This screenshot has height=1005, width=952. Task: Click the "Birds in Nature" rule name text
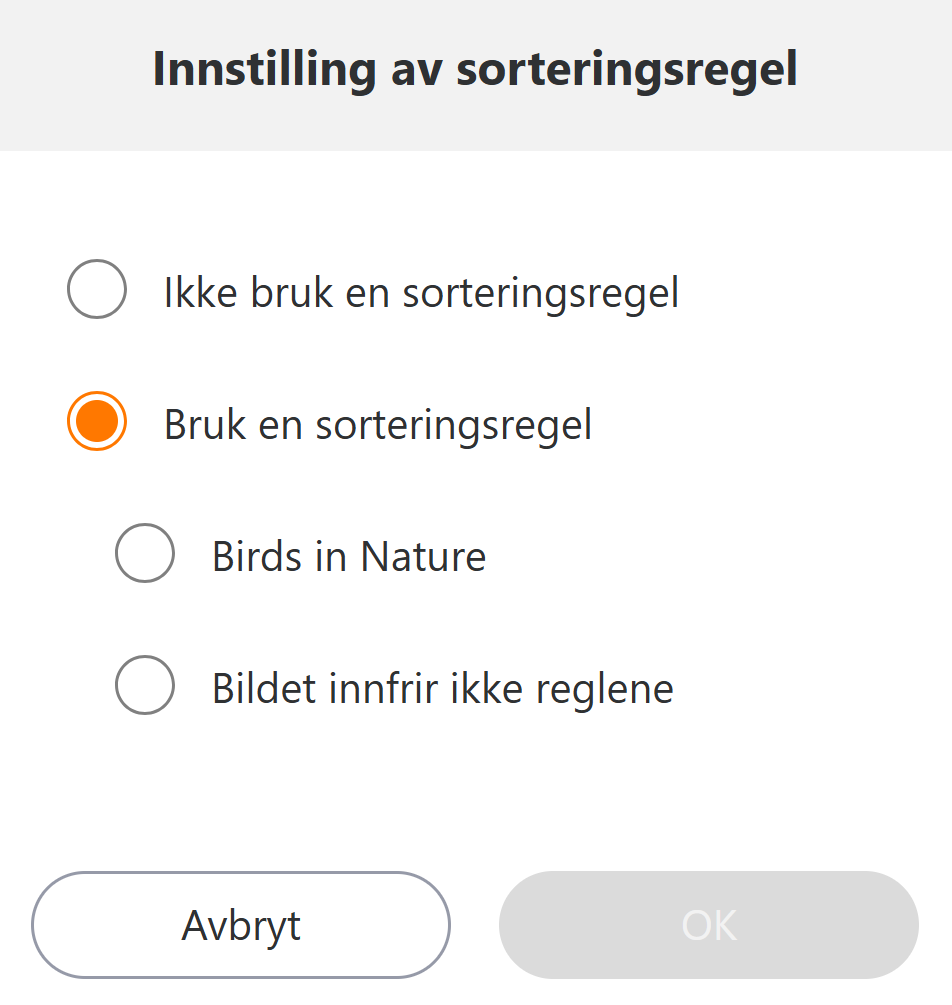(349, 556)
